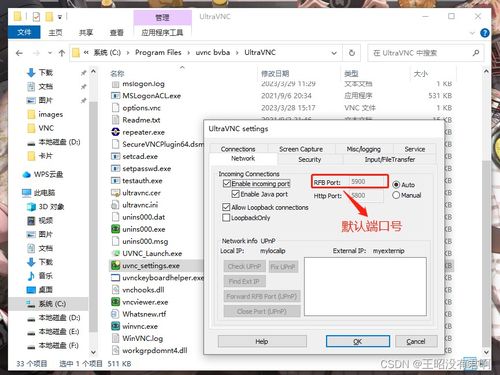Switch to the Connections settings tab
500x375 pixels.
click(238, 149)
